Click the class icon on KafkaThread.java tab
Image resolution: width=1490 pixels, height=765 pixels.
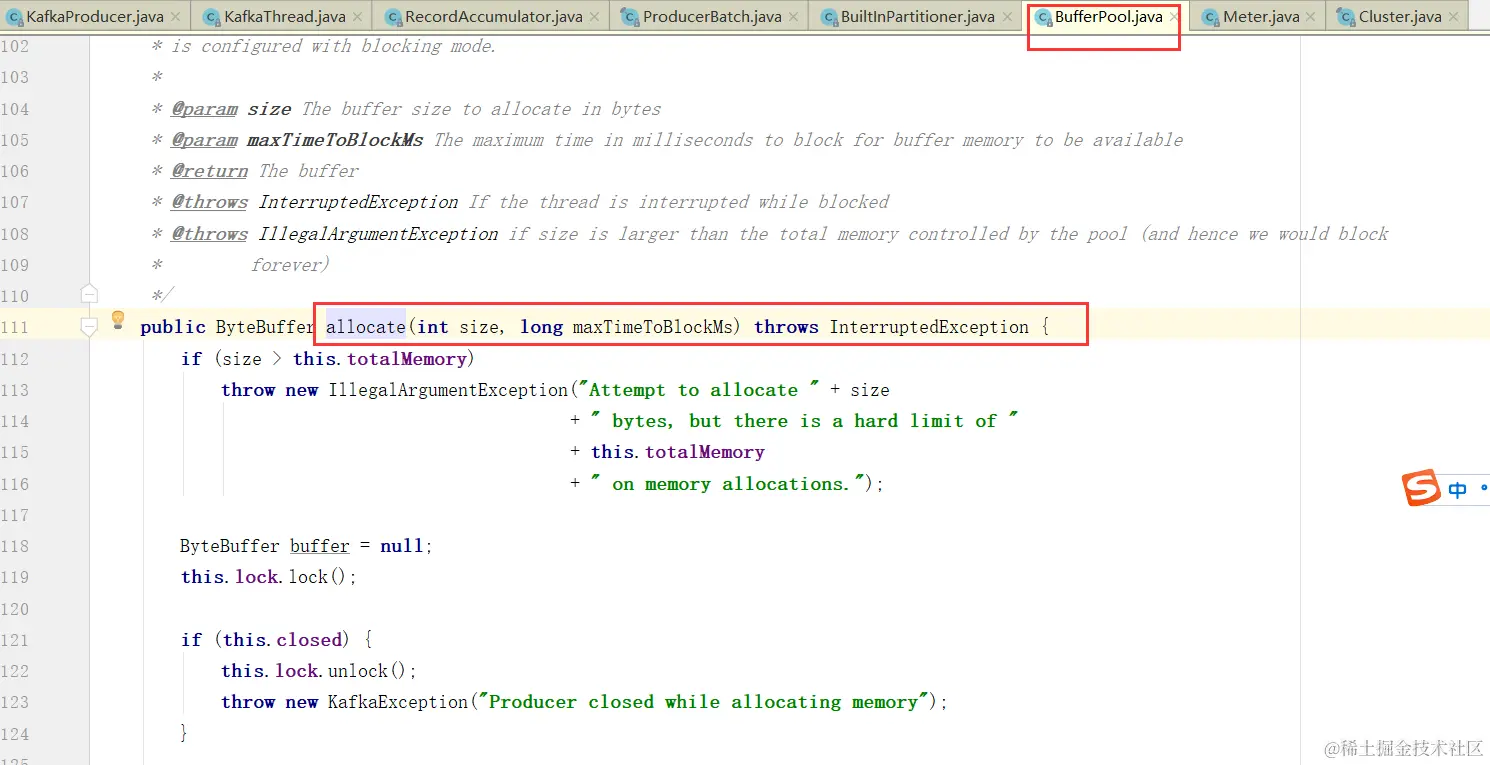pyautogui.click(x=212, y=17)
